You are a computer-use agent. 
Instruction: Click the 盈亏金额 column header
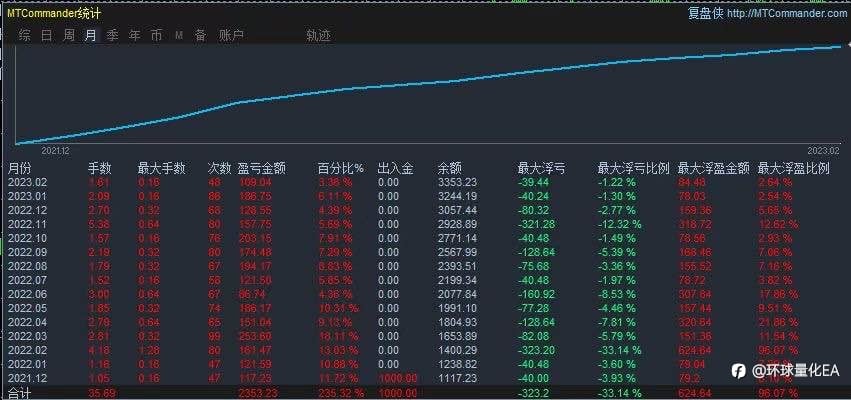(x=262, y=168)
